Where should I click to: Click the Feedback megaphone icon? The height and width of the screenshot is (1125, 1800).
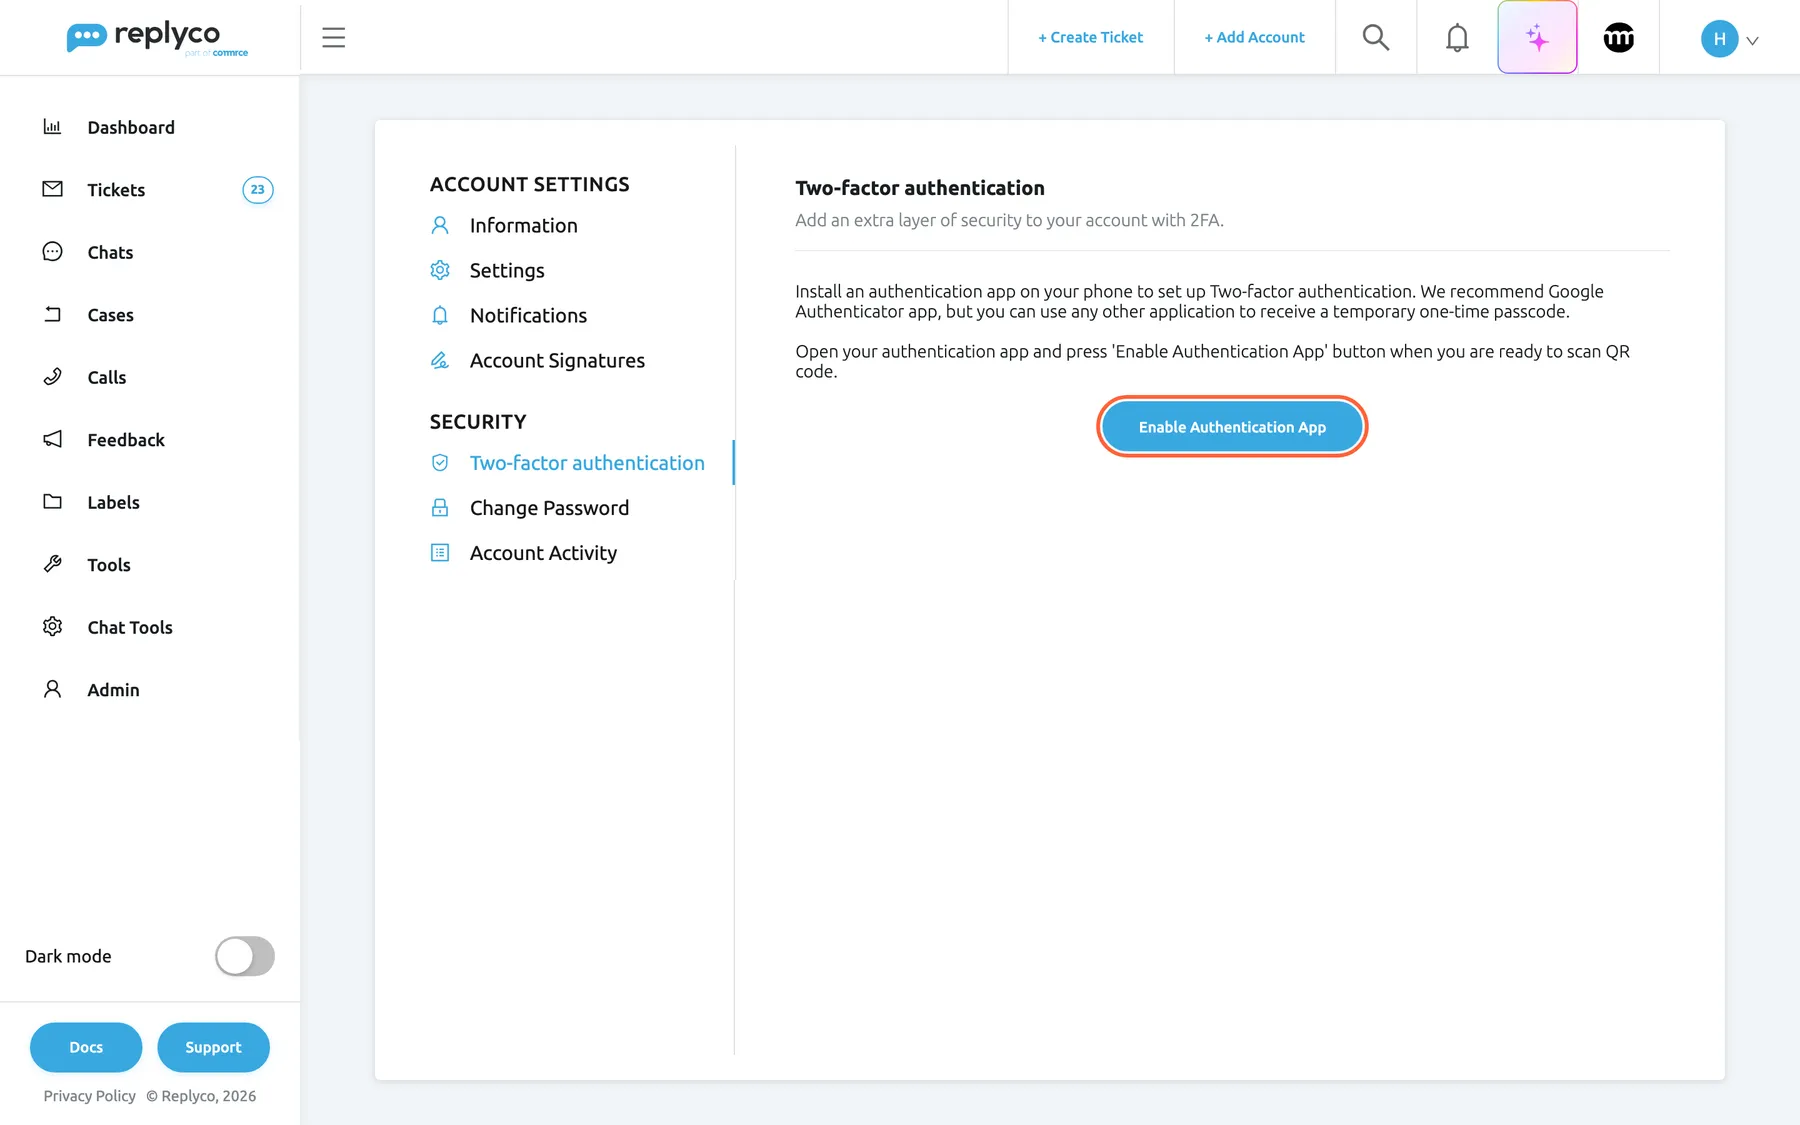click(52, 439)
